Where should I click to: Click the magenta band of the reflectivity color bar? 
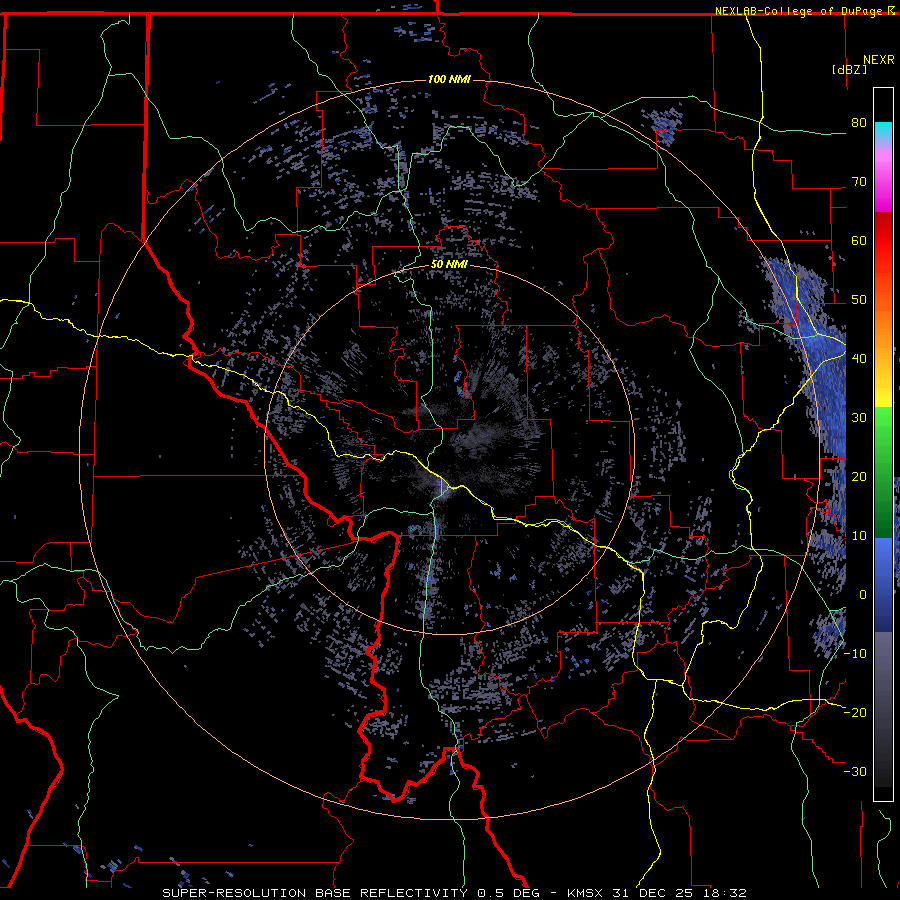click(883, 184)
